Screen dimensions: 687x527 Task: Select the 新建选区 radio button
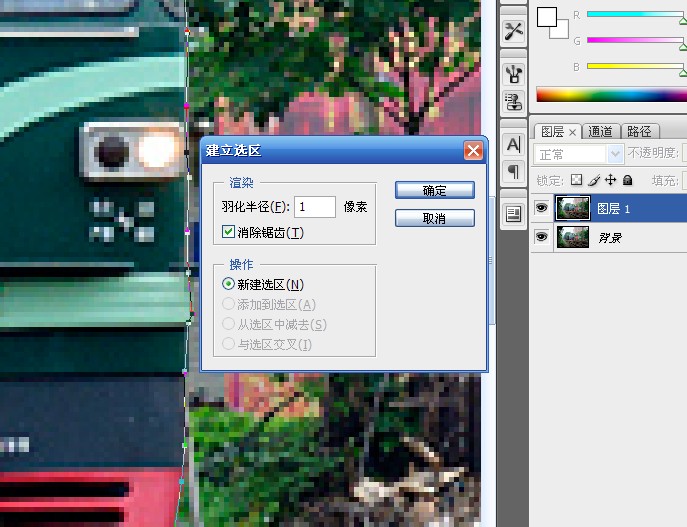click(229, 284)
